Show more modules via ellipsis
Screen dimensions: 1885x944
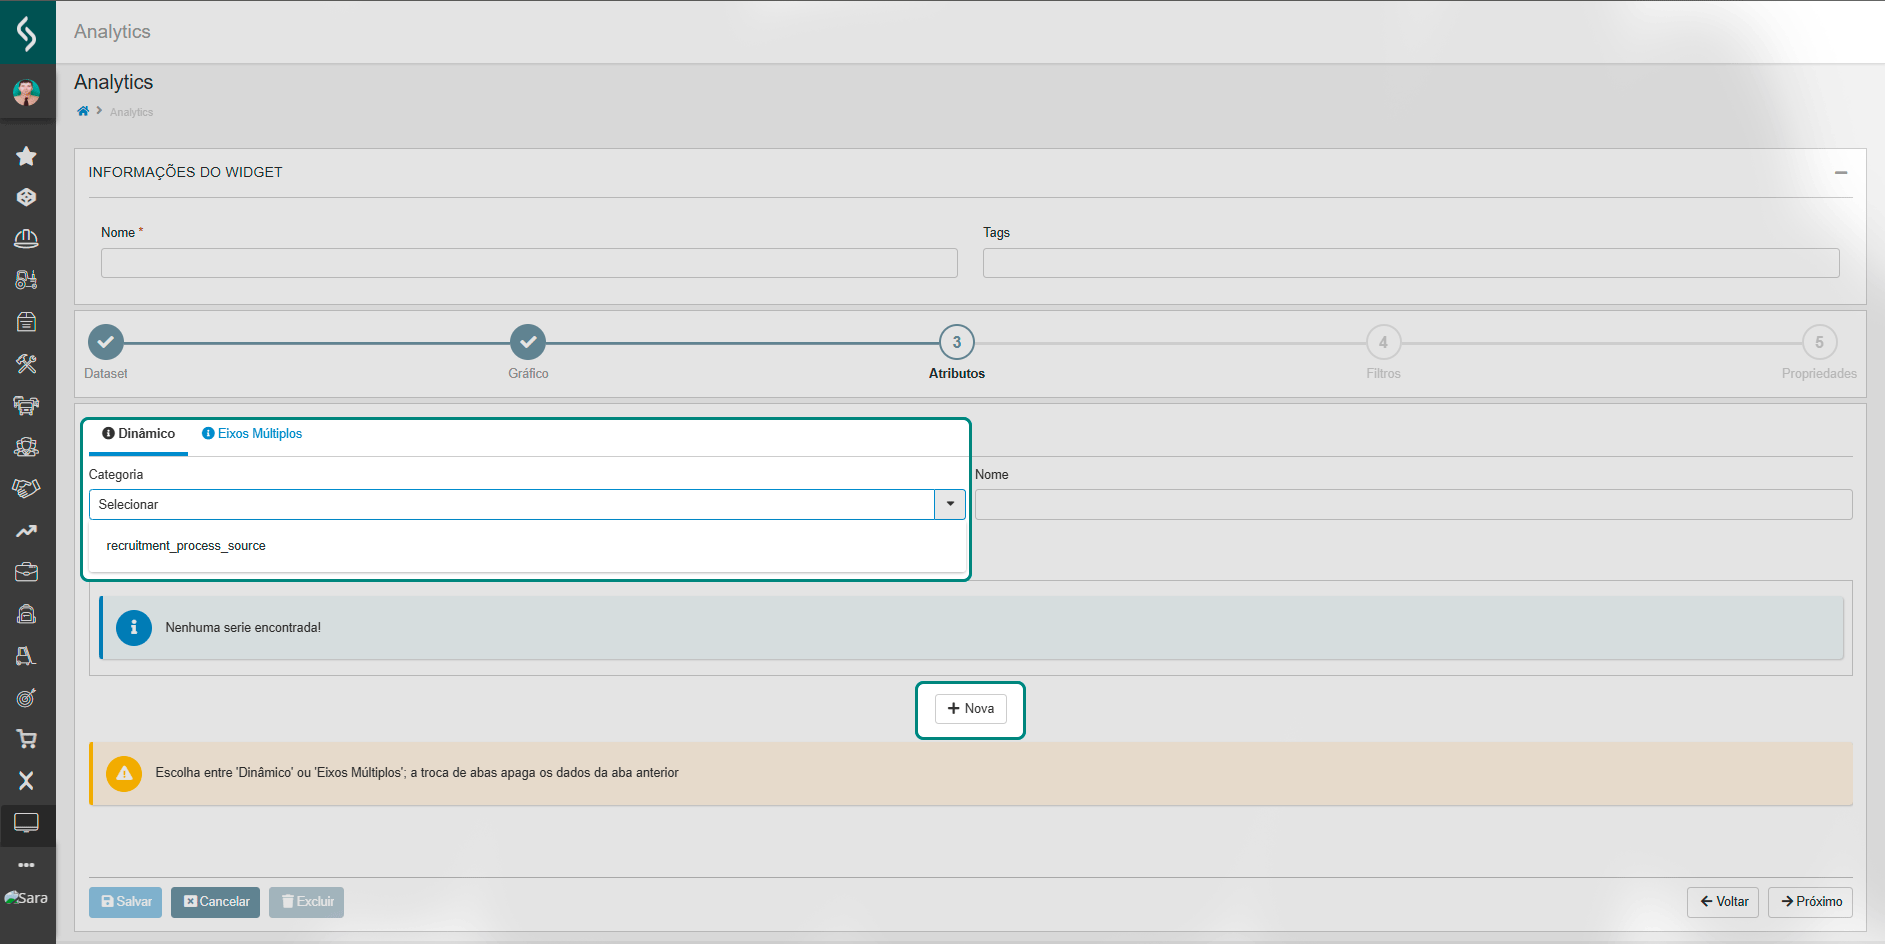pos(27,865)
